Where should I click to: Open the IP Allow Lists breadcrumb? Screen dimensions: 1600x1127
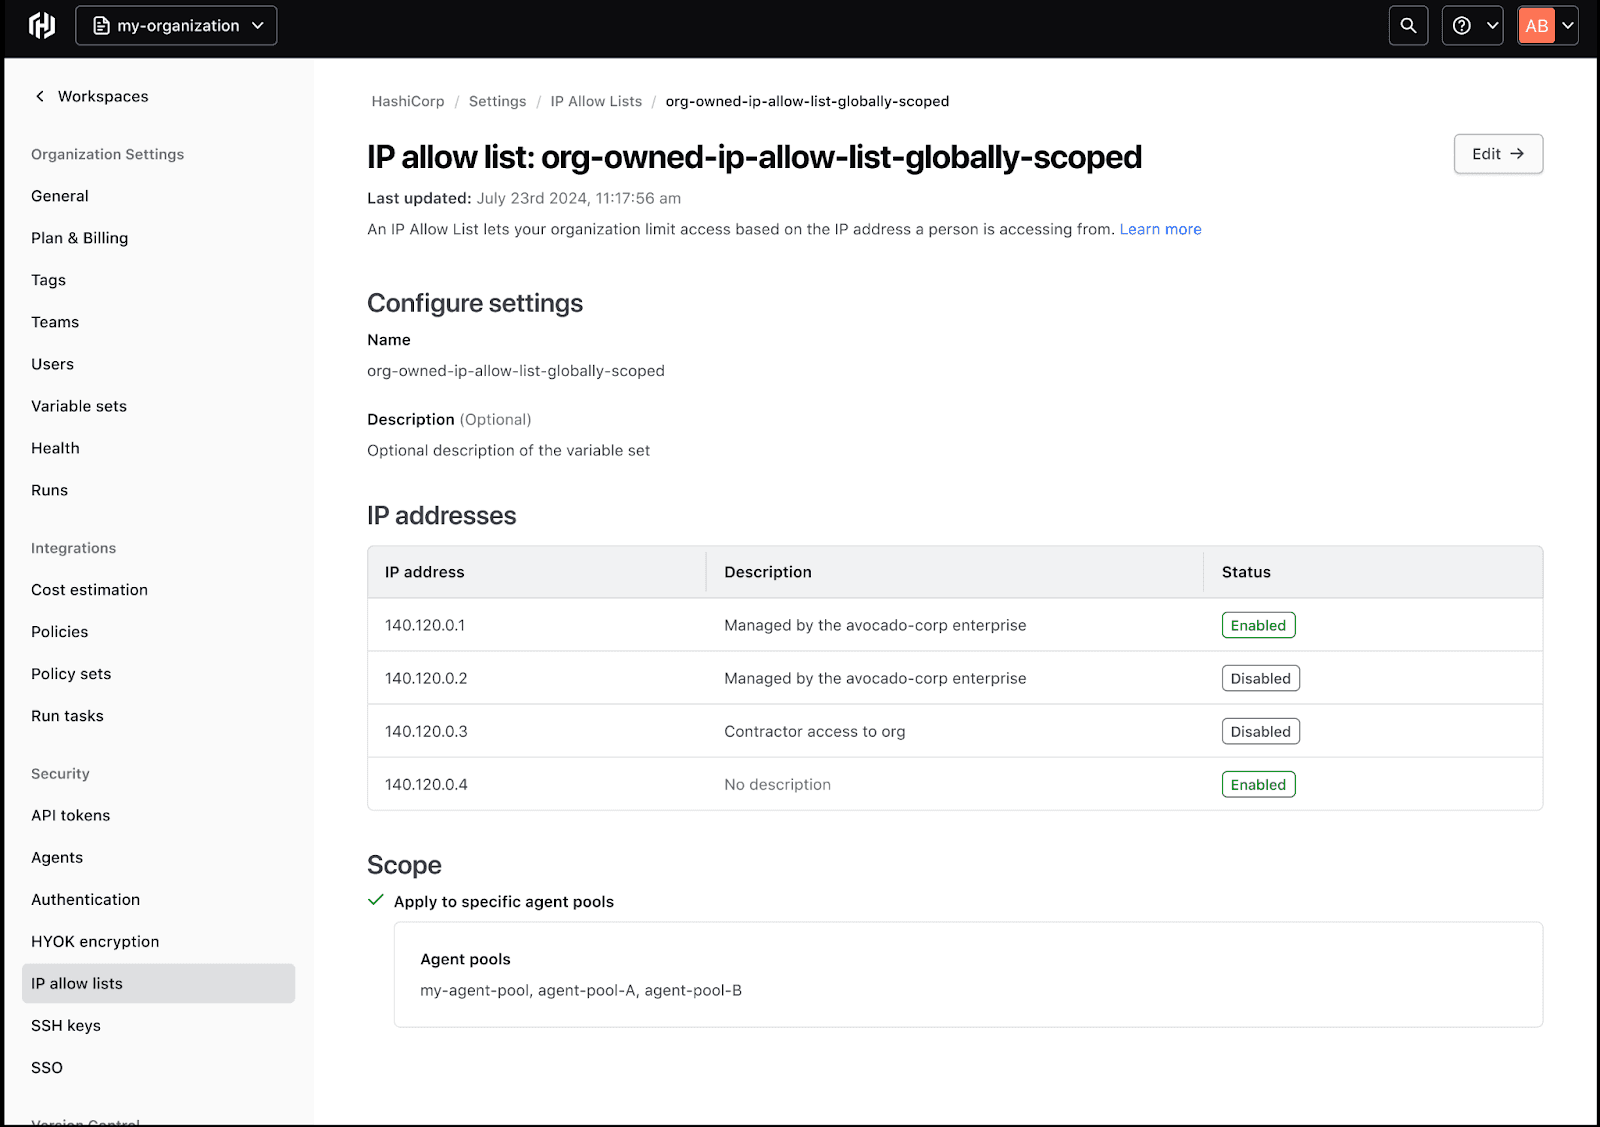[596, 101]
